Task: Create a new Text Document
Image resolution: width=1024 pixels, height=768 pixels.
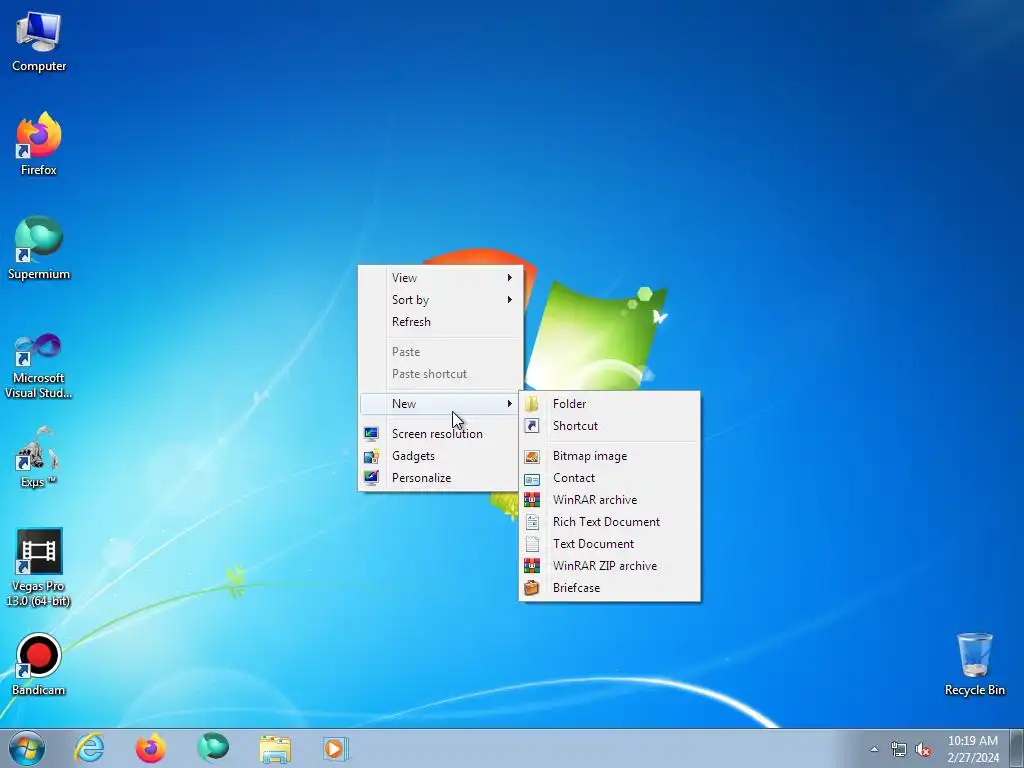Action: pos(609,544)
